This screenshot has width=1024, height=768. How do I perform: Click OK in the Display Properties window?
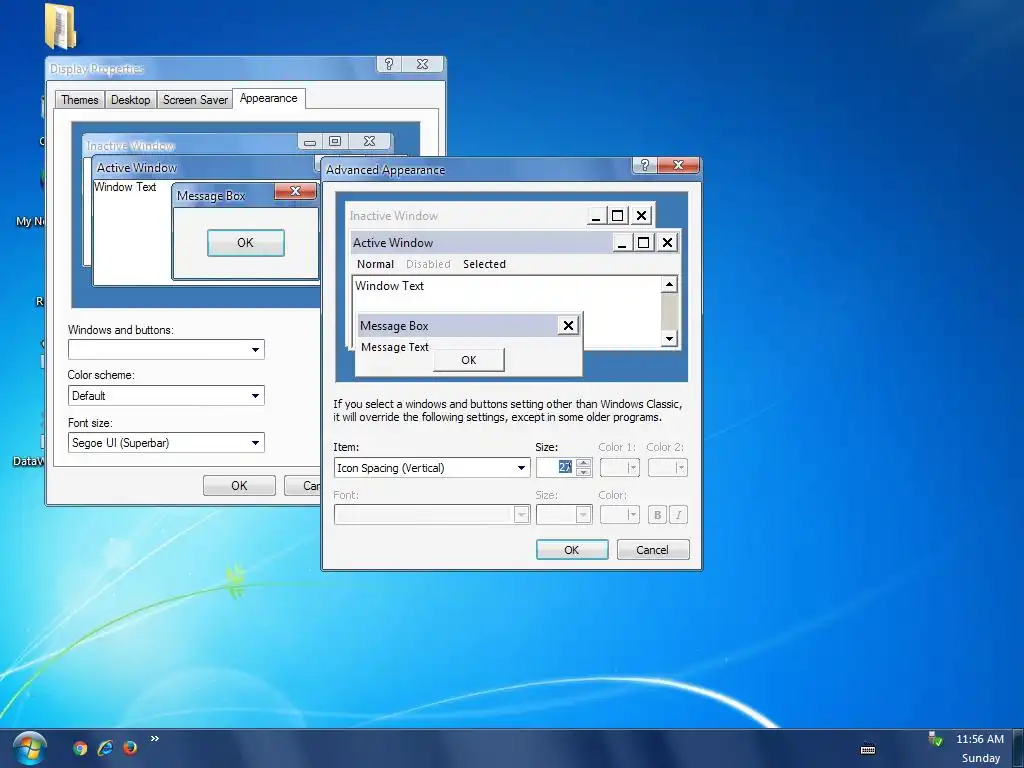click(239, 485)
